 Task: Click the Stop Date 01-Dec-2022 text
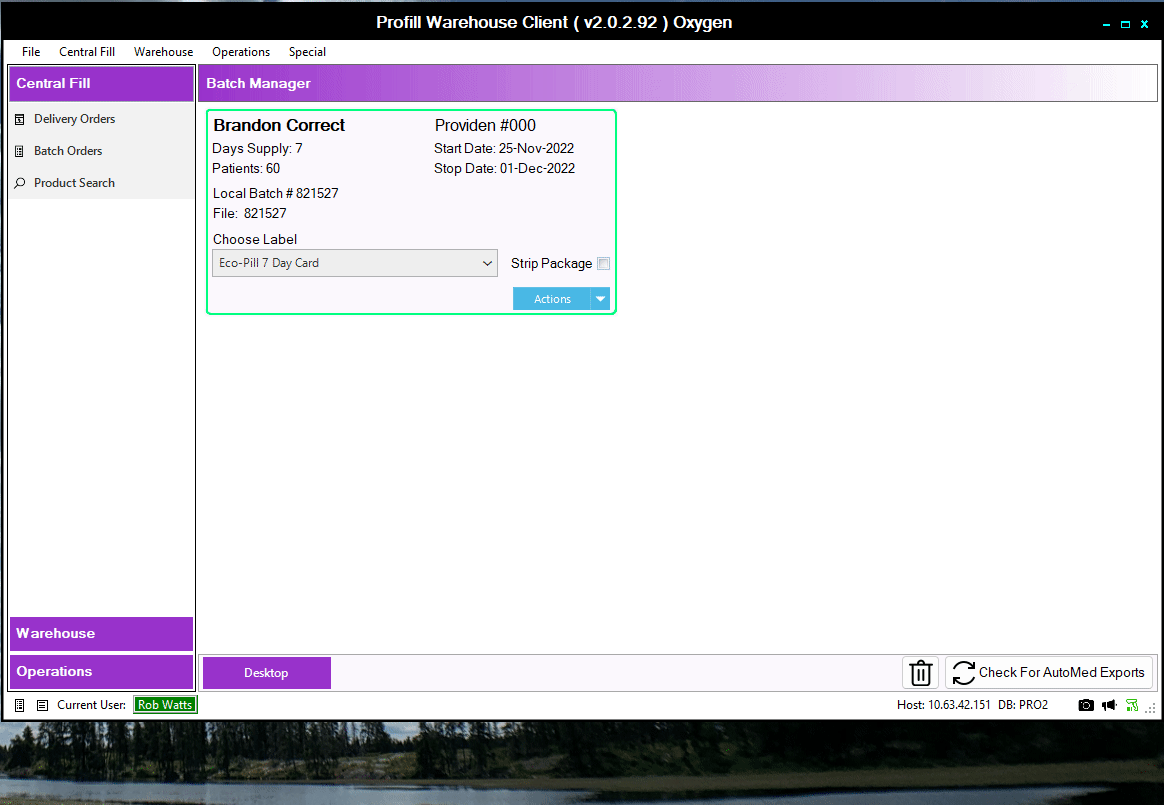[504, 169]
